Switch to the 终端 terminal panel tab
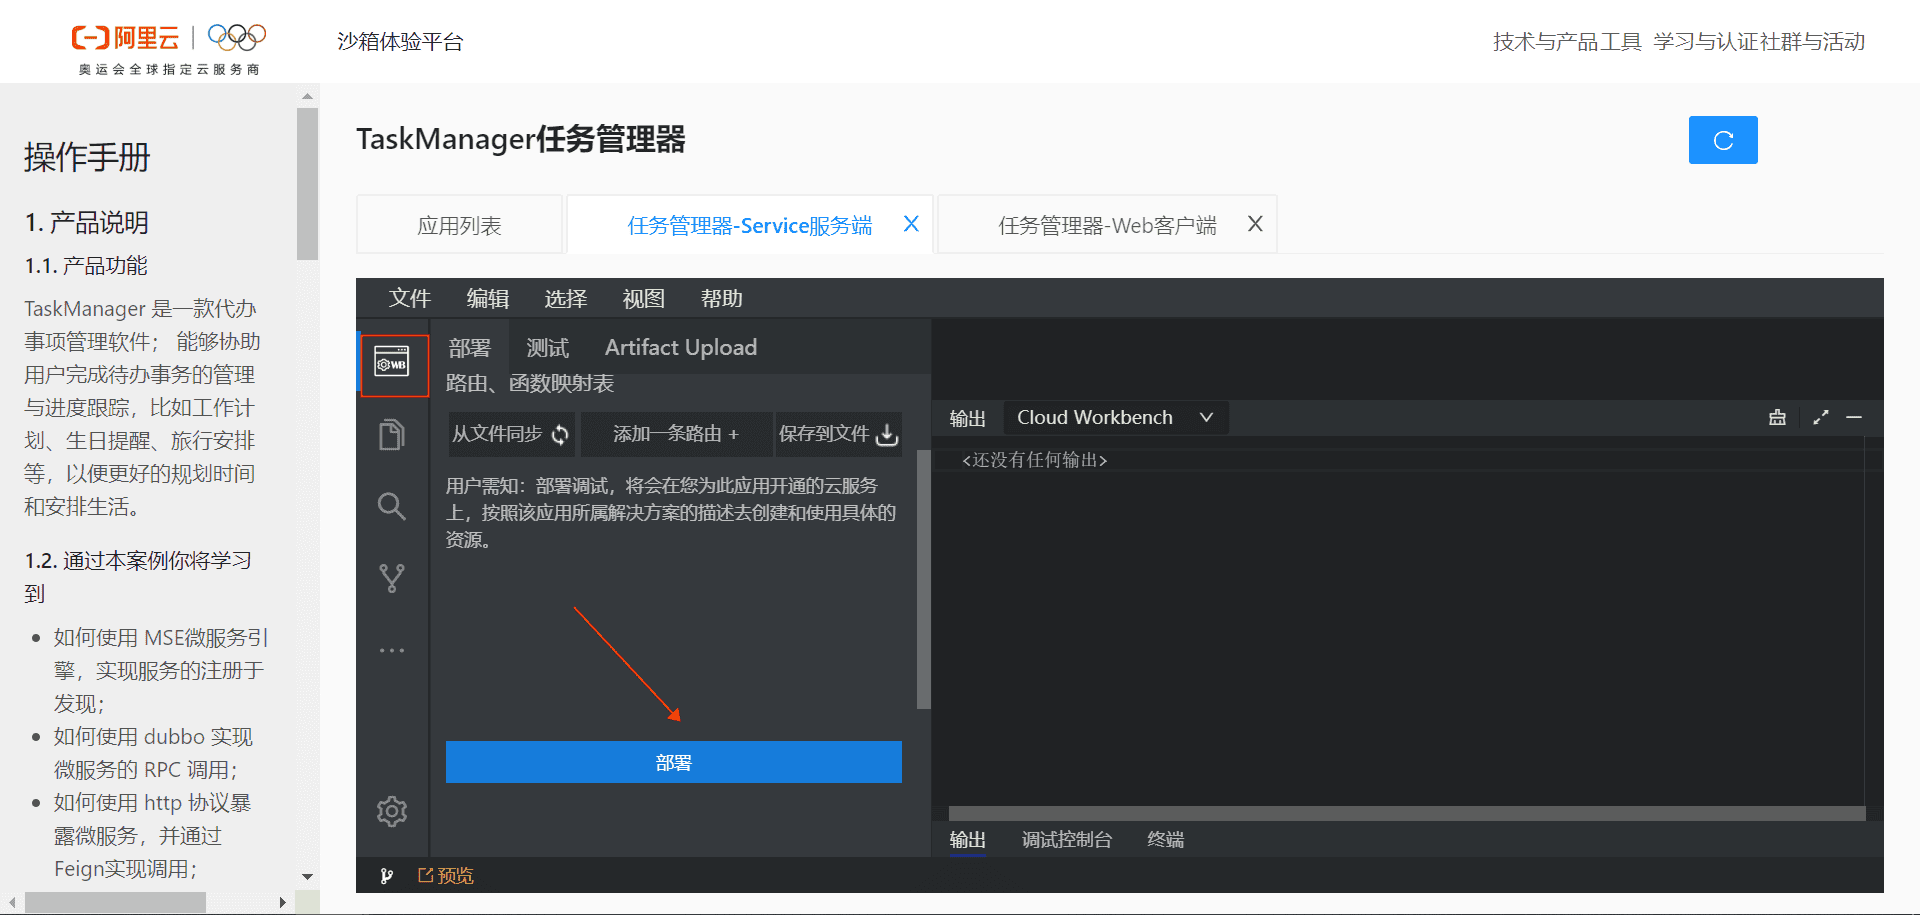1920x915 pixels. coord(1164,840)
